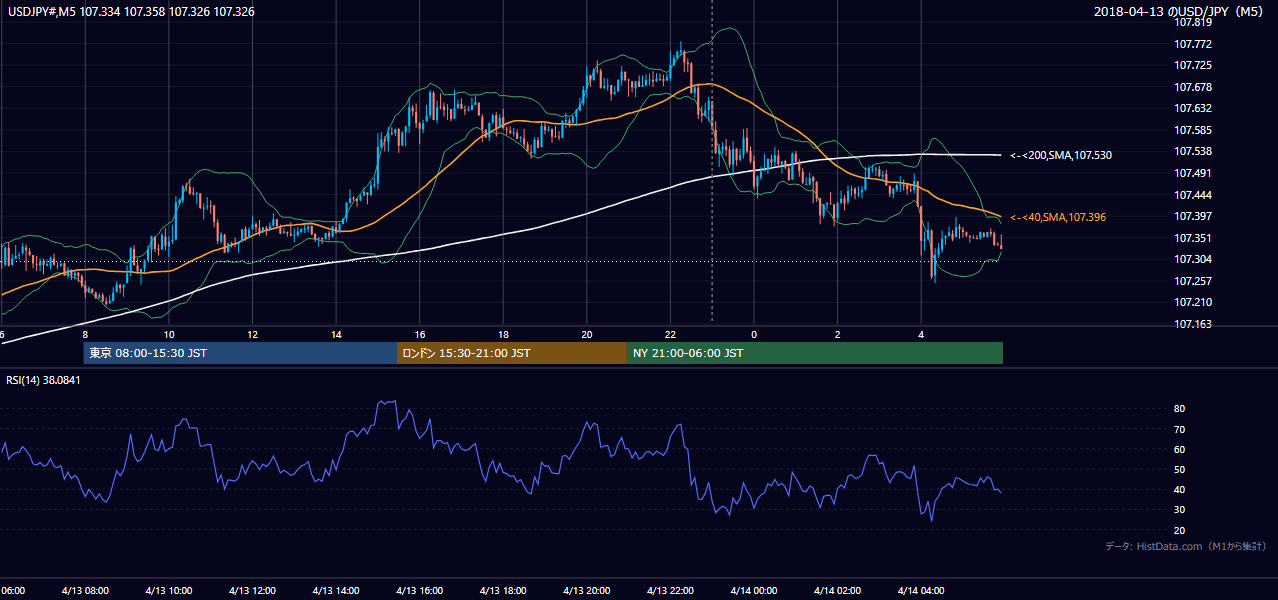Image resolution: width=1278 pixels, height=600 pixels.
Task: Click bottom date label 4/13 14:00
Action: pos(336,590)
